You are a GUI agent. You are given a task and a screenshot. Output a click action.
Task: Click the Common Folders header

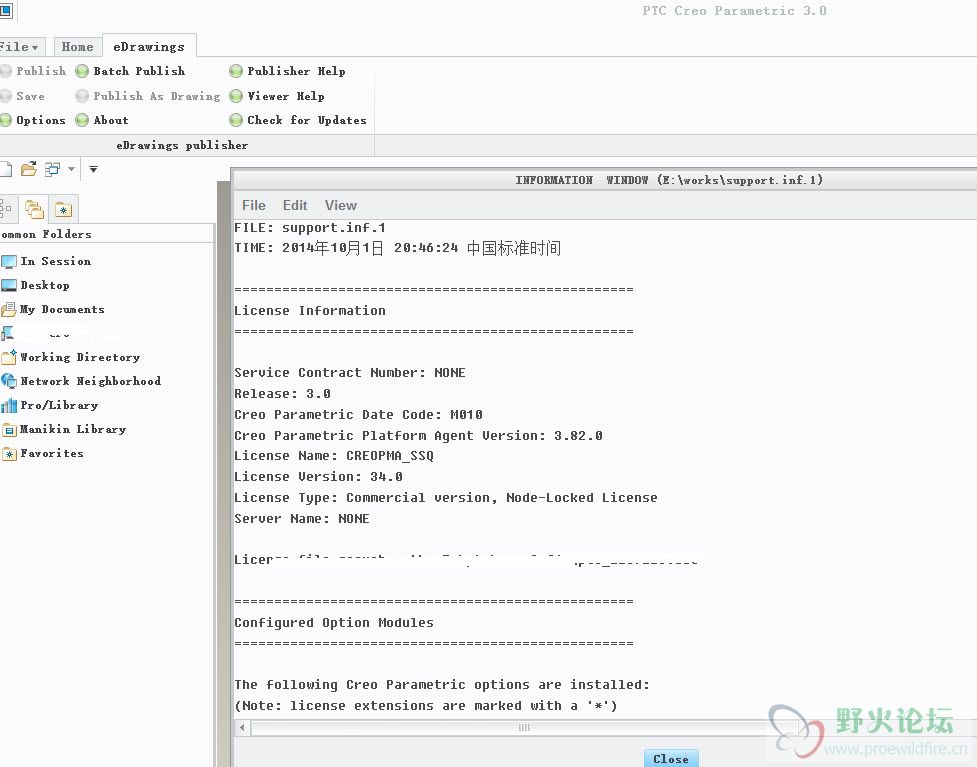[46, 234]
